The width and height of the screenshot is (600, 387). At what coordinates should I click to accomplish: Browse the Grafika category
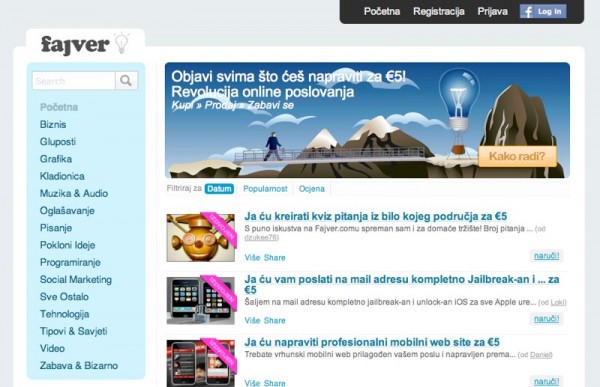pyautogui.click(x=56, y=159)
